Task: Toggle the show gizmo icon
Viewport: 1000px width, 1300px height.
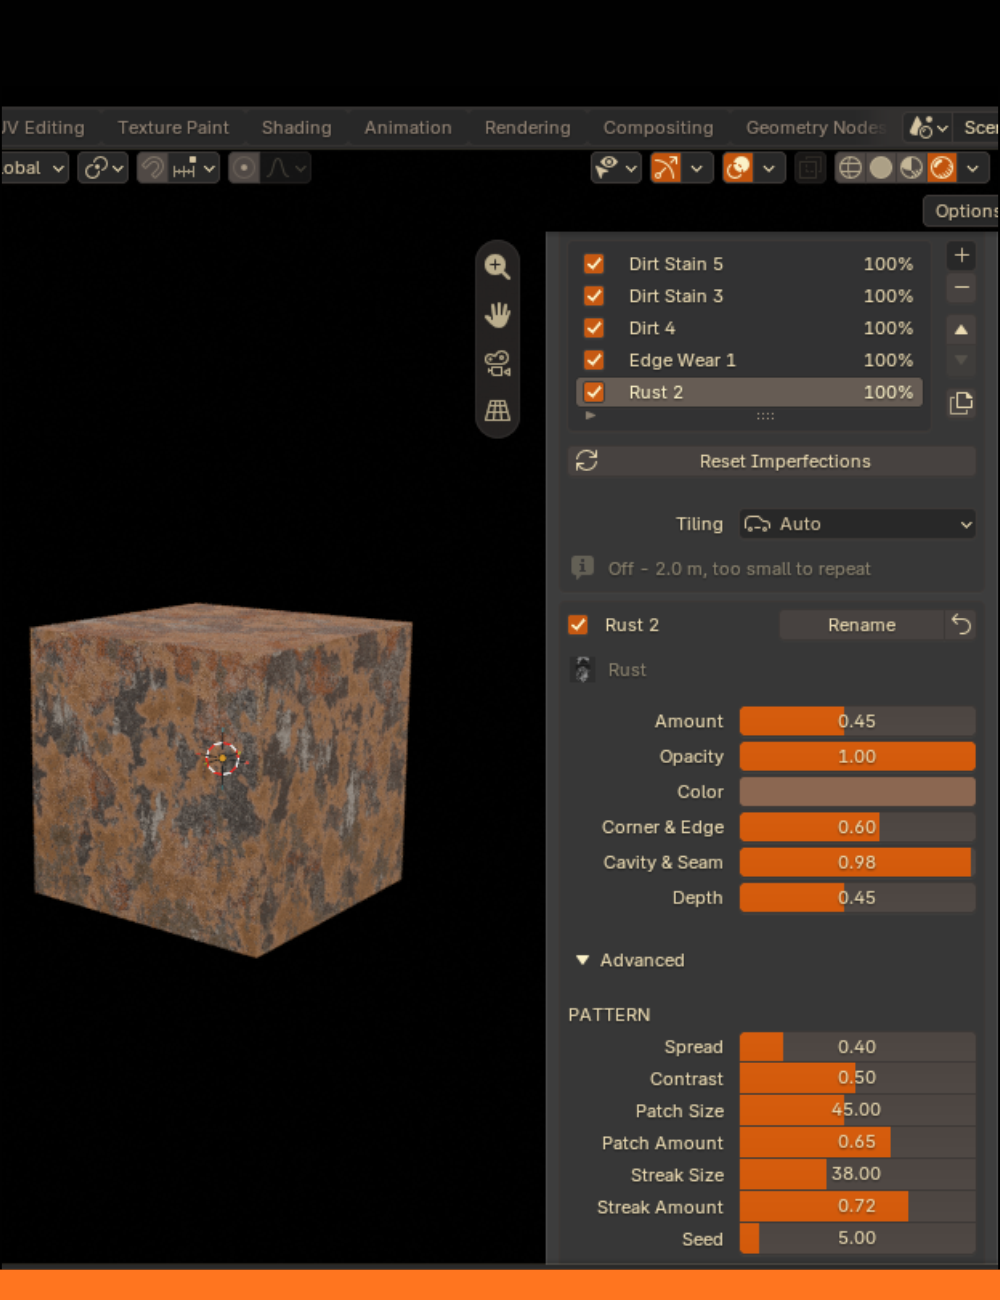Action: 666,168
